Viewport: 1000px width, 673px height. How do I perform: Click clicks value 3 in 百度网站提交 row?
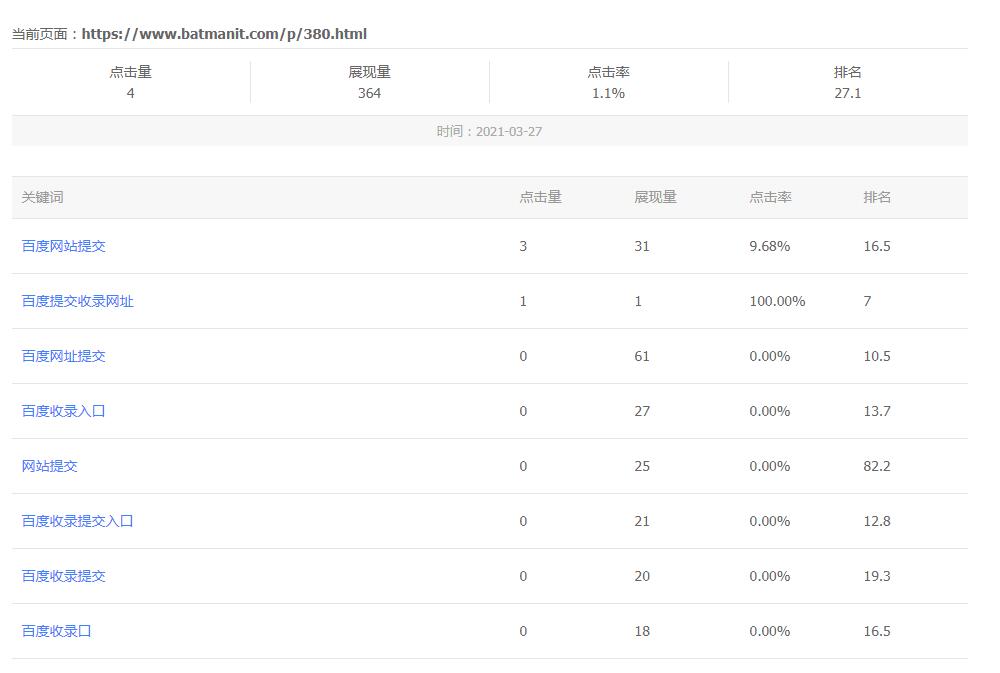(x=523, y=246)
